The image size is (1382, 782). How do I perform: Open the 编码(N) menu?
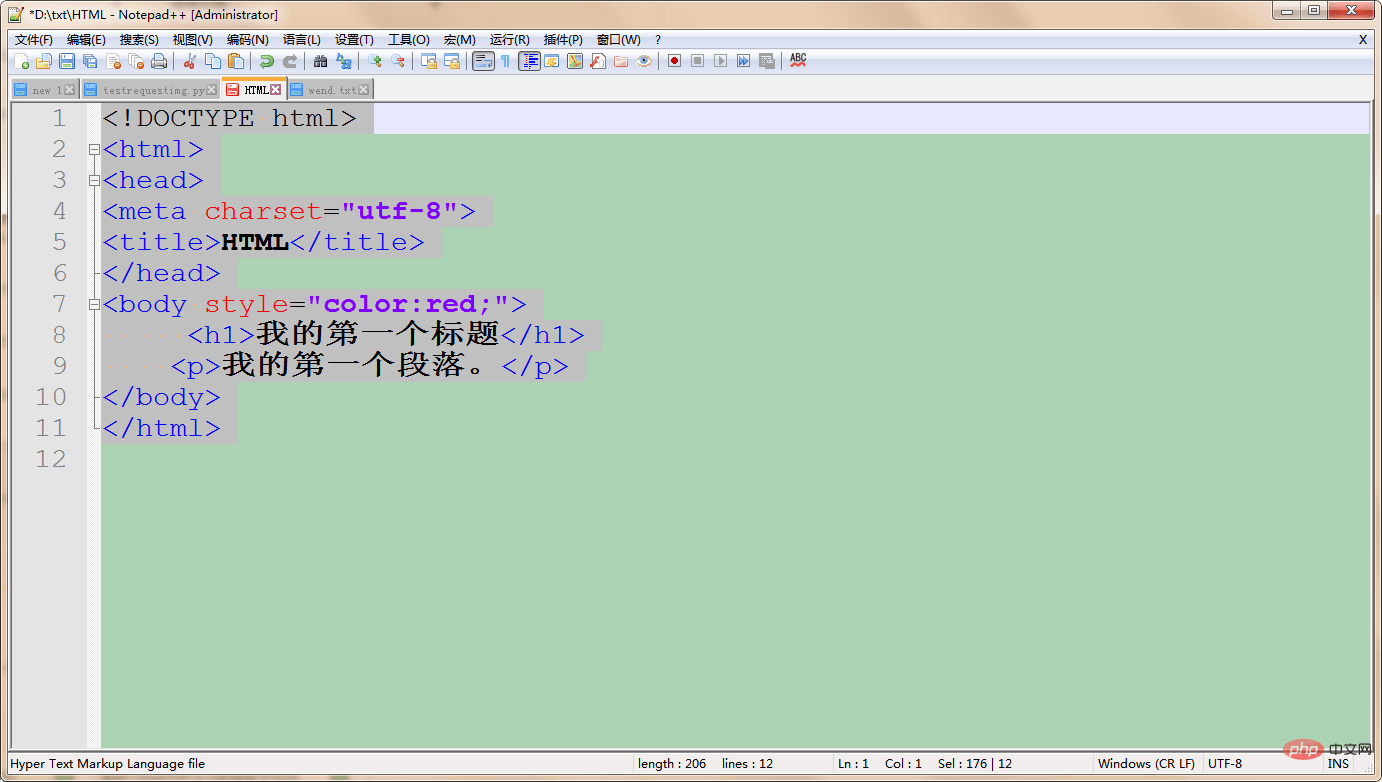tap(247, 40)
